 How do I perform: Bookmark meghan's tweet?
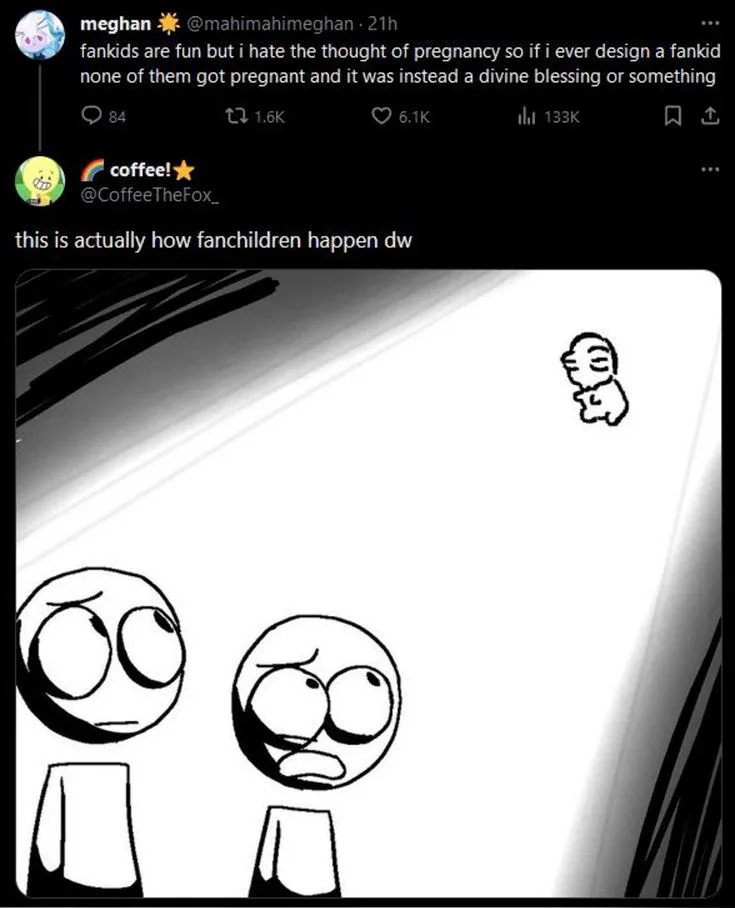(672, 116)
